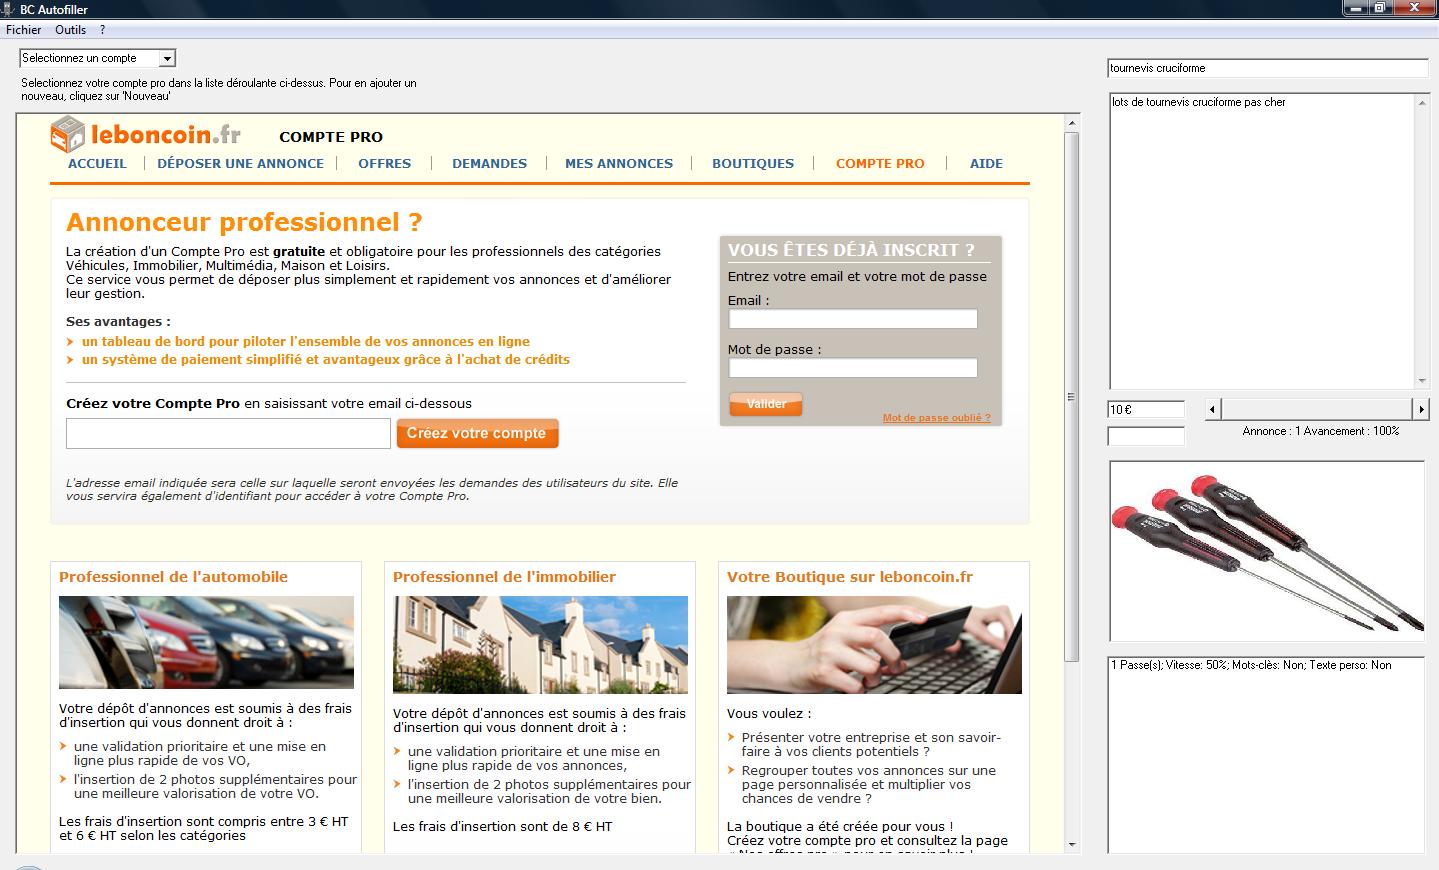Click the ad slider right arrow
The height and width of the screenshot is (870, 1439).
point(1421,409)
